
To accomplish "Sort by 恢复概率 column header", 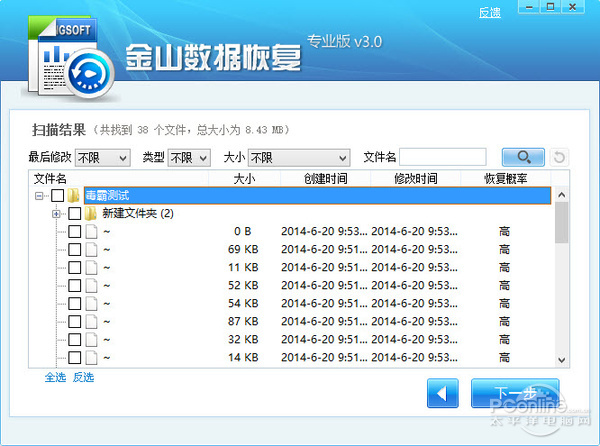I will tap(505, 179).
